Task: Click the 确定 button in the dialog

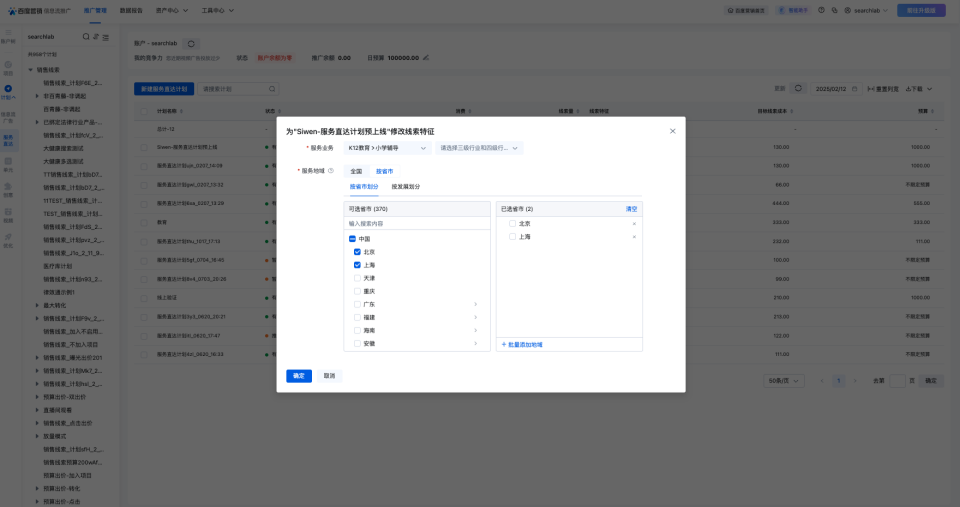Action: tap(299, 376)
